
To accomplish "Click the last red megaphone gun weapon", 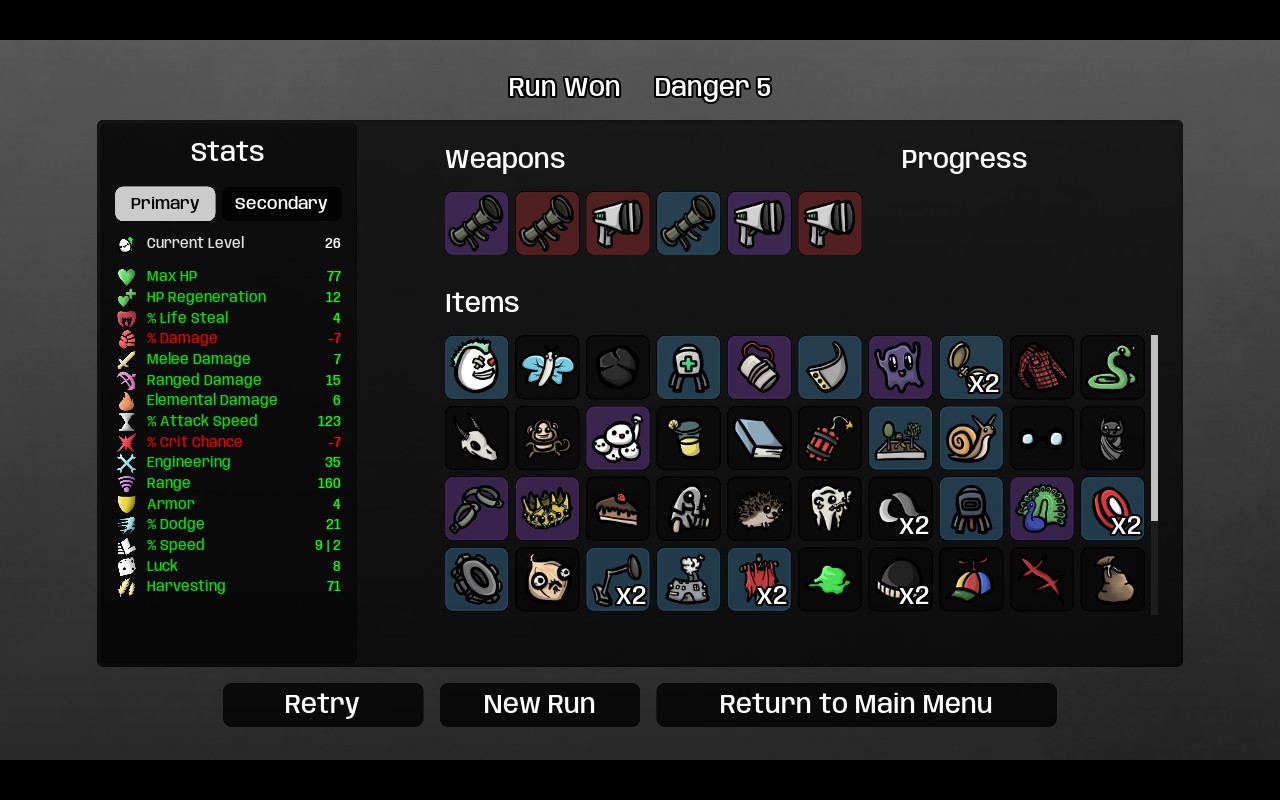I will coord(830,224).
